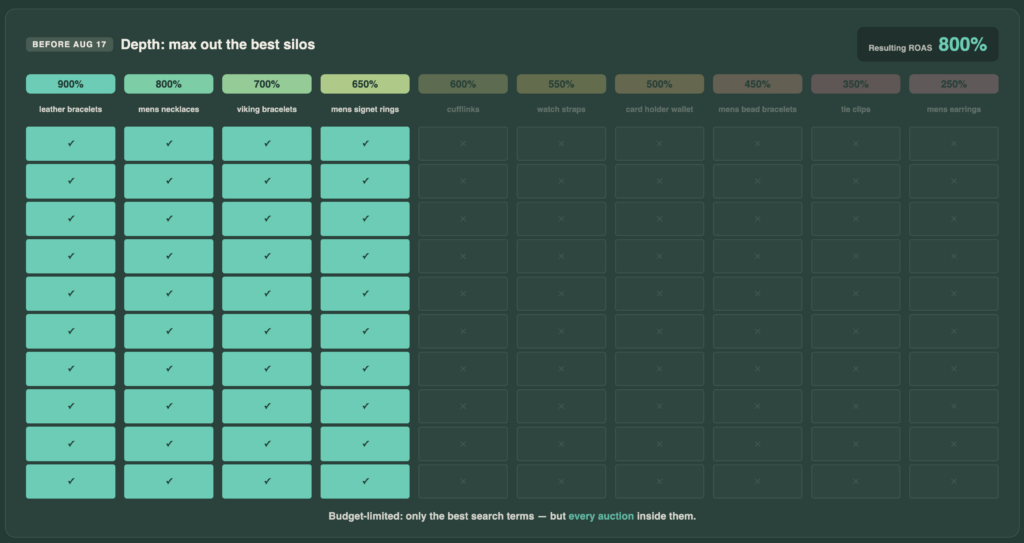The image size is (1024, 543).
Task: Click the topmost checkmark cell under viking bracelets
Action: (x=266, y=144)
